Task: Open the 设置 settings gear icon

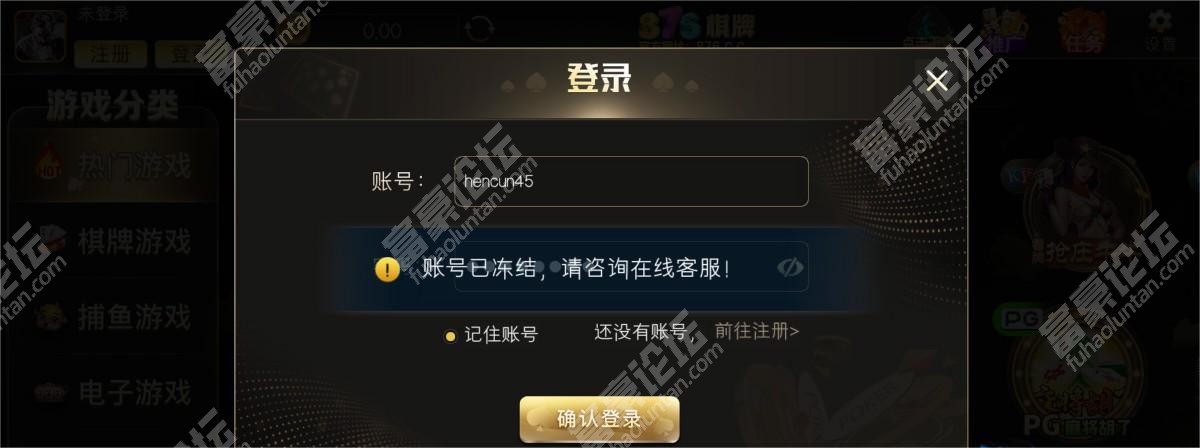Action: (x=1160, y=30)
